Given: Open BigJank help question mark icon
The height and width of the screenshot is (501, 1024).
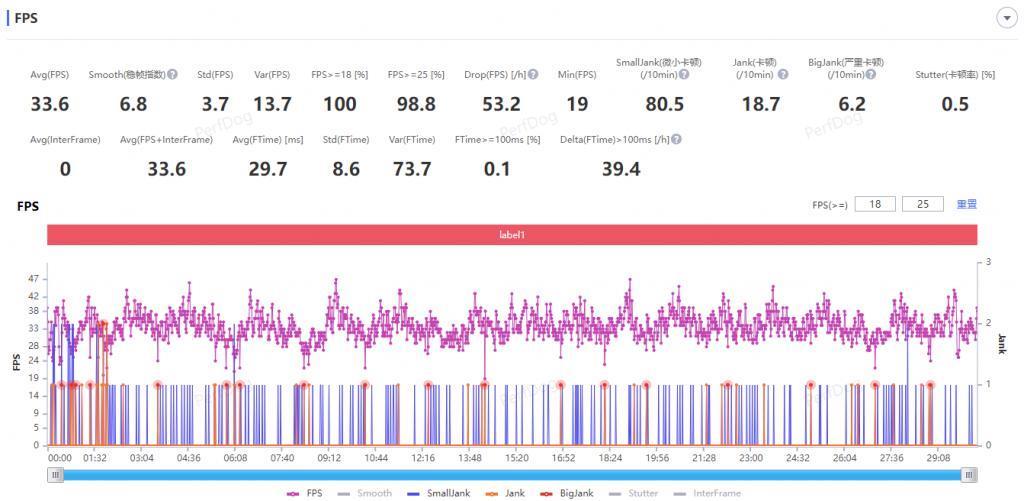Looking at the screenshot, I should 871,74.
